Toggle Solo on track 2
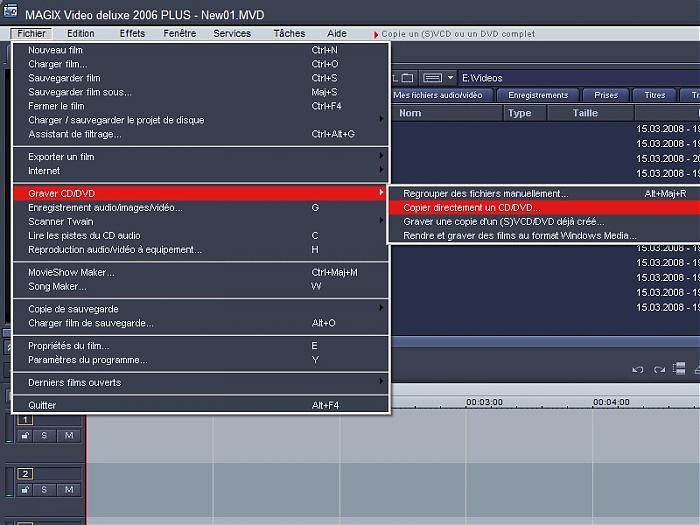 pyautogui.click(x=44, y=490)
